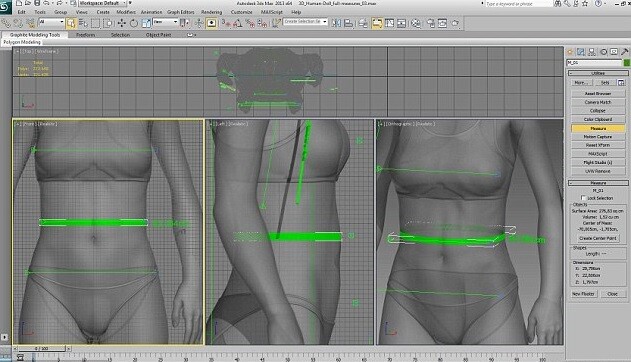This screenshot has width=631, height=362.
Task: Click the Render Production teapot icon
Action: point(455,23)
